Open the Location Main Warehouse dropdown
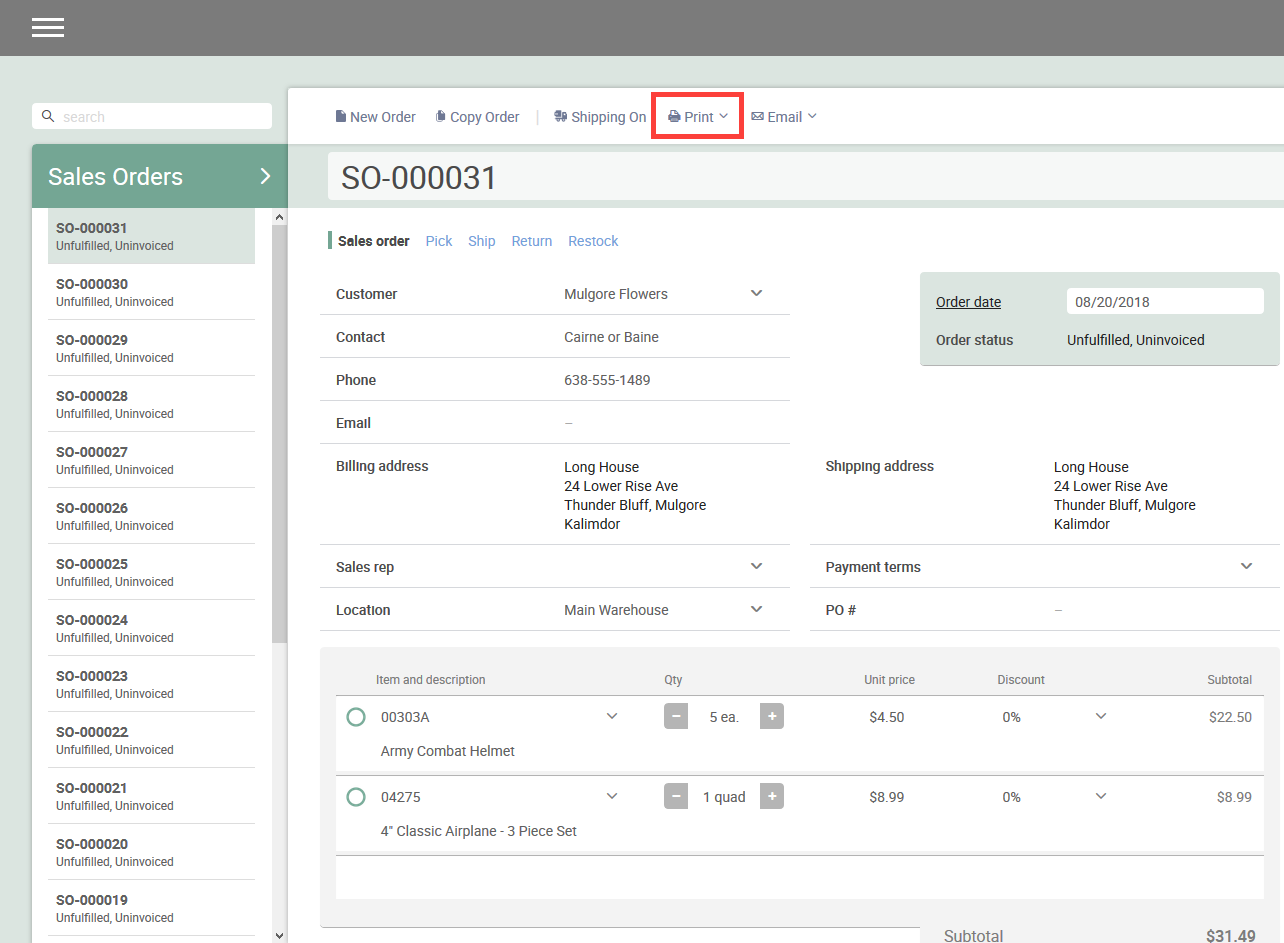1284x943 pixels. click(x=756, y=609)
